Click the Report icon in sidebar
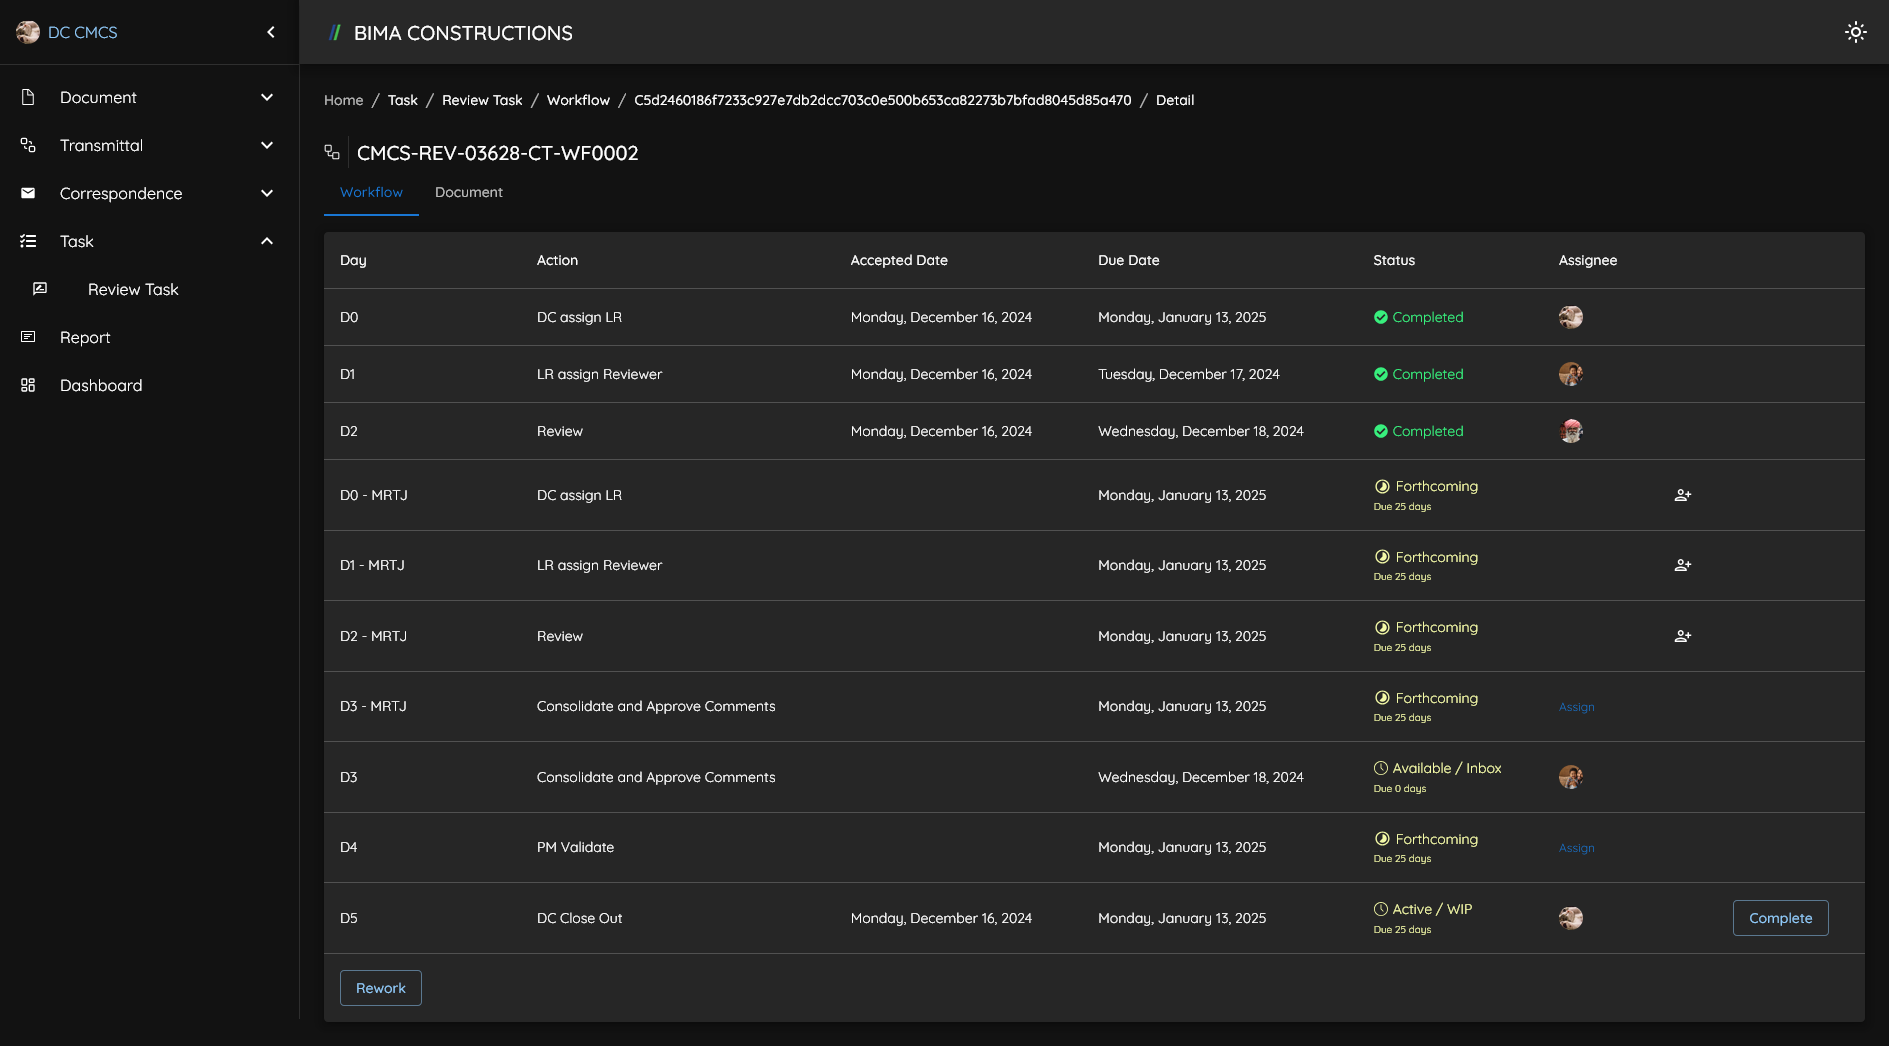 28,337
